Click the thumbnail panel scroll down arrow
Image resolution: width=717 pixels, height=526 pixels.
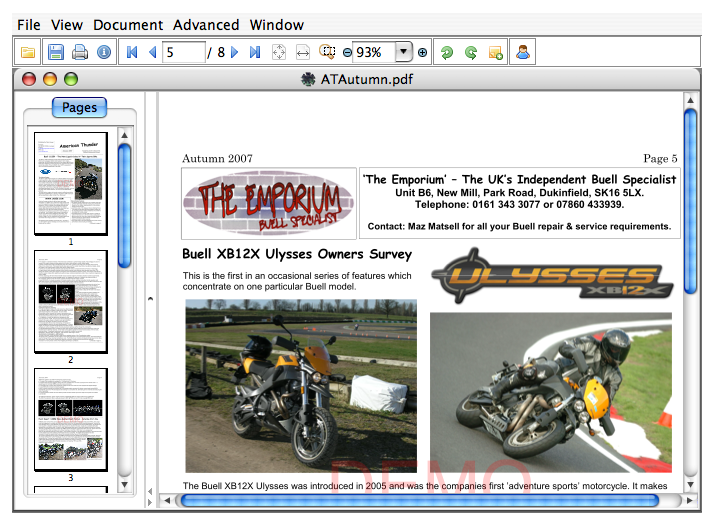point(124,484)
